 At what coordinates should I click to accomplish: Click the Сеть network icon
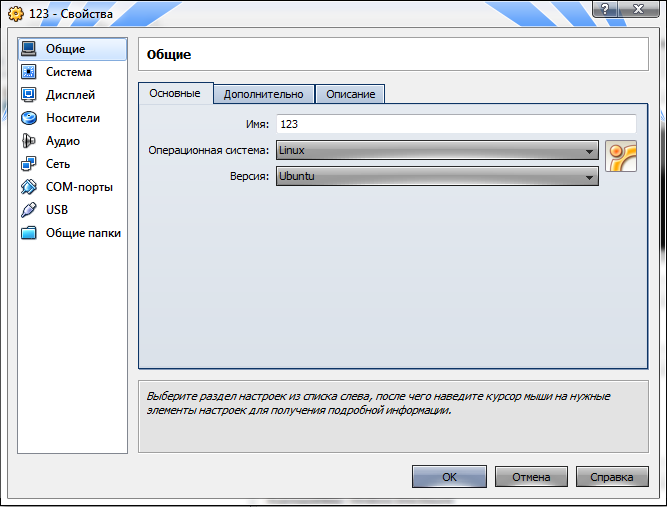[x=29, y=163]
